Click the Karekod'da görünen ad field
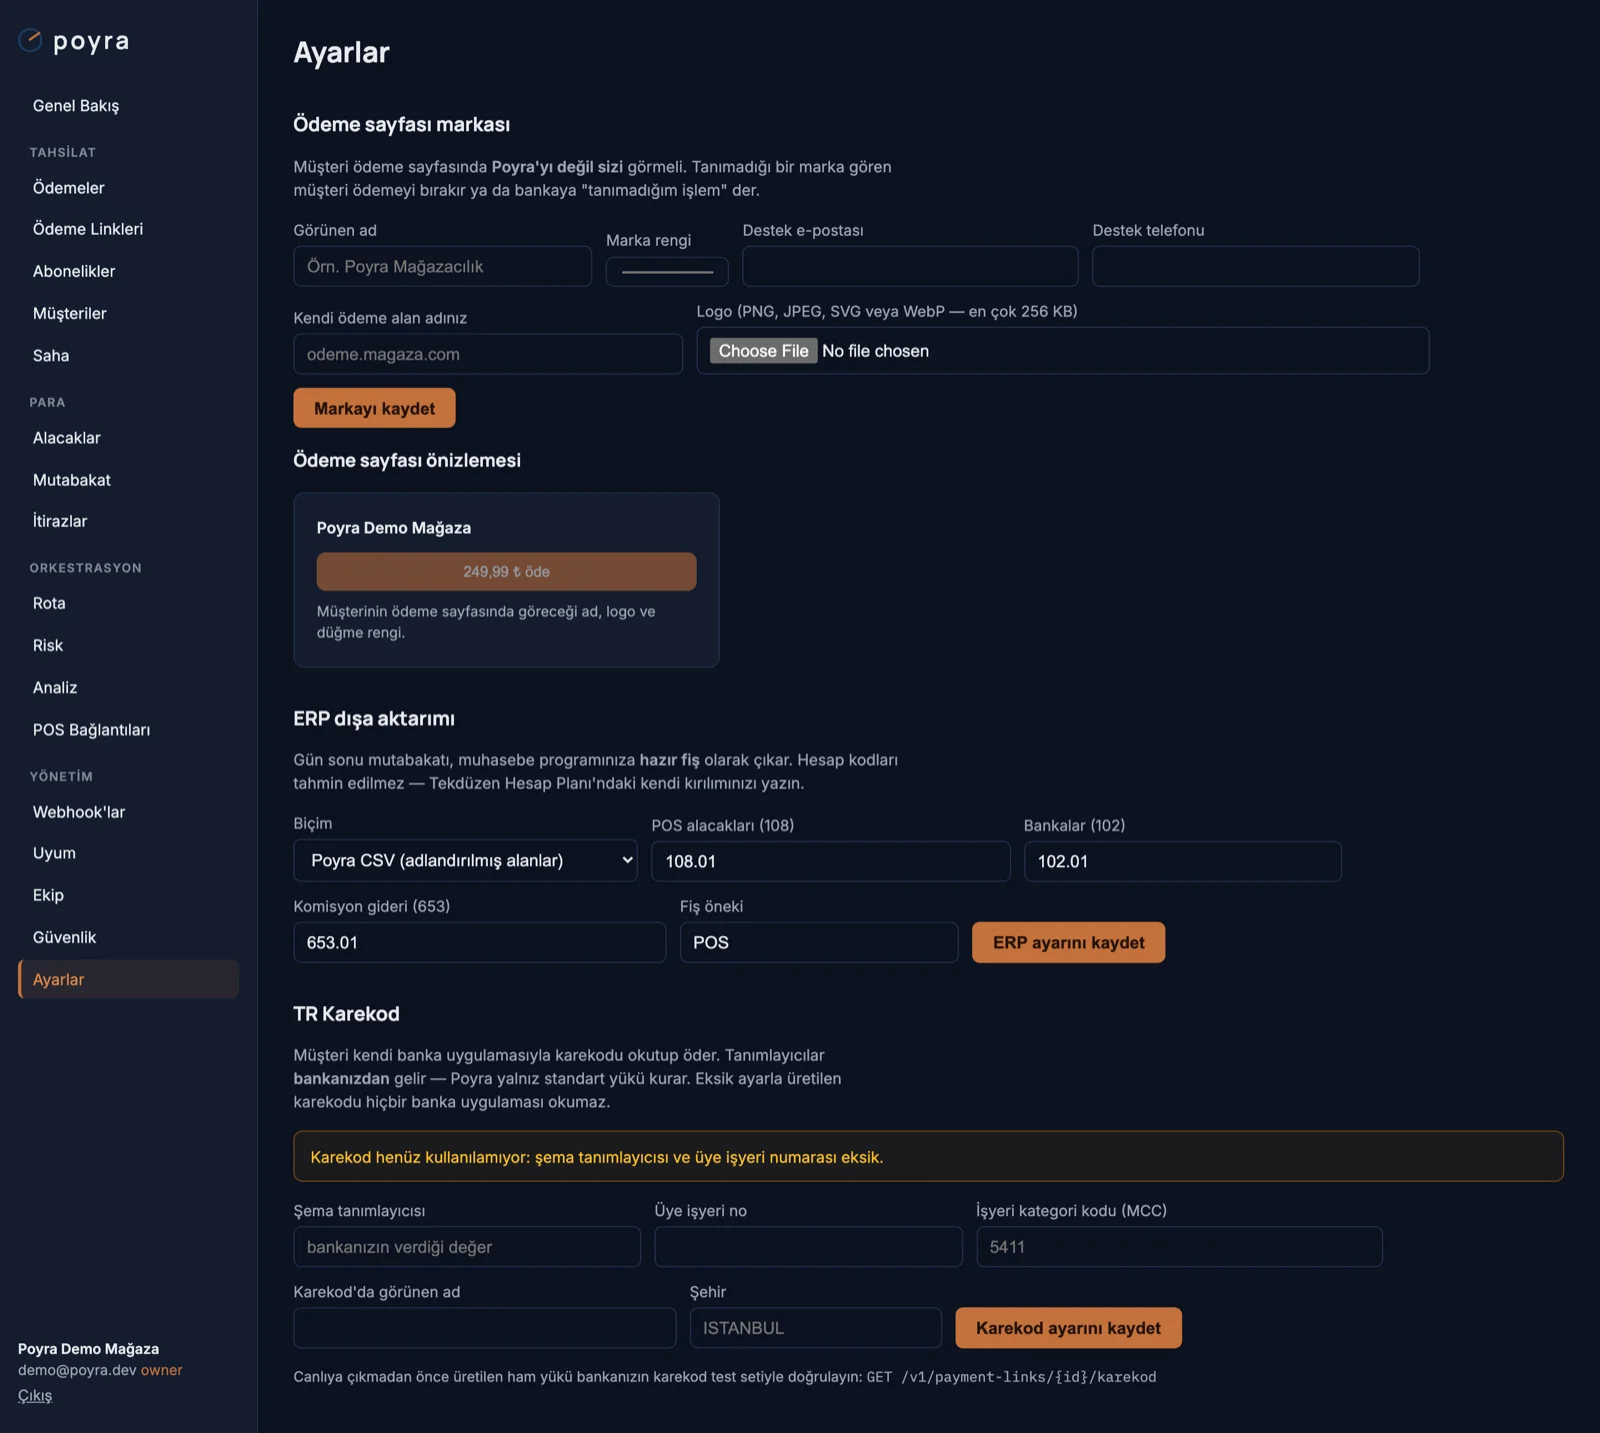 [484, 1328]
